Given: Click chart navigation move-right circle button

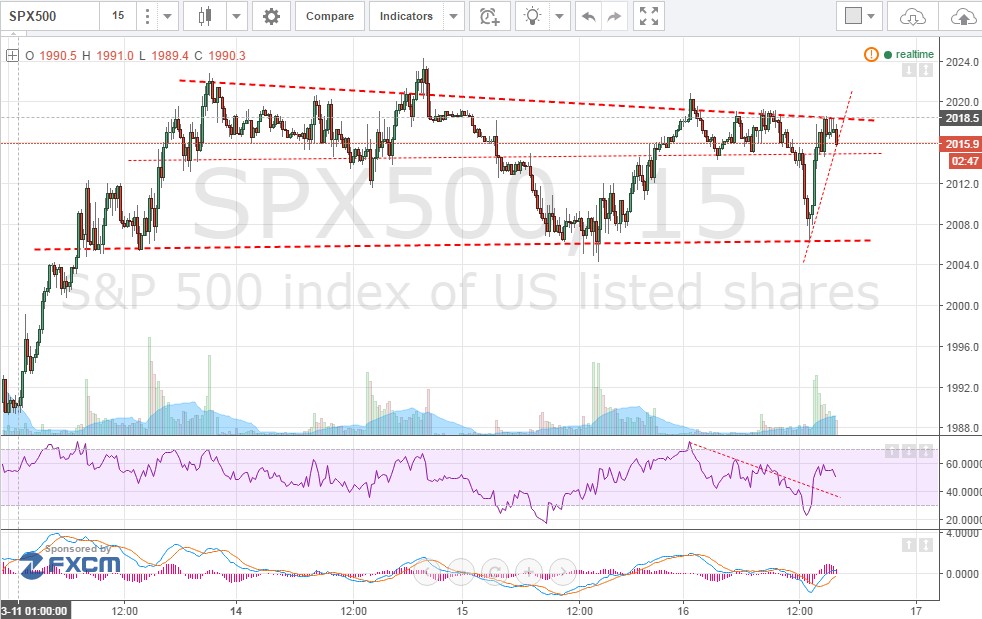Looking at the screenshot, I should (x=562, y=571).
